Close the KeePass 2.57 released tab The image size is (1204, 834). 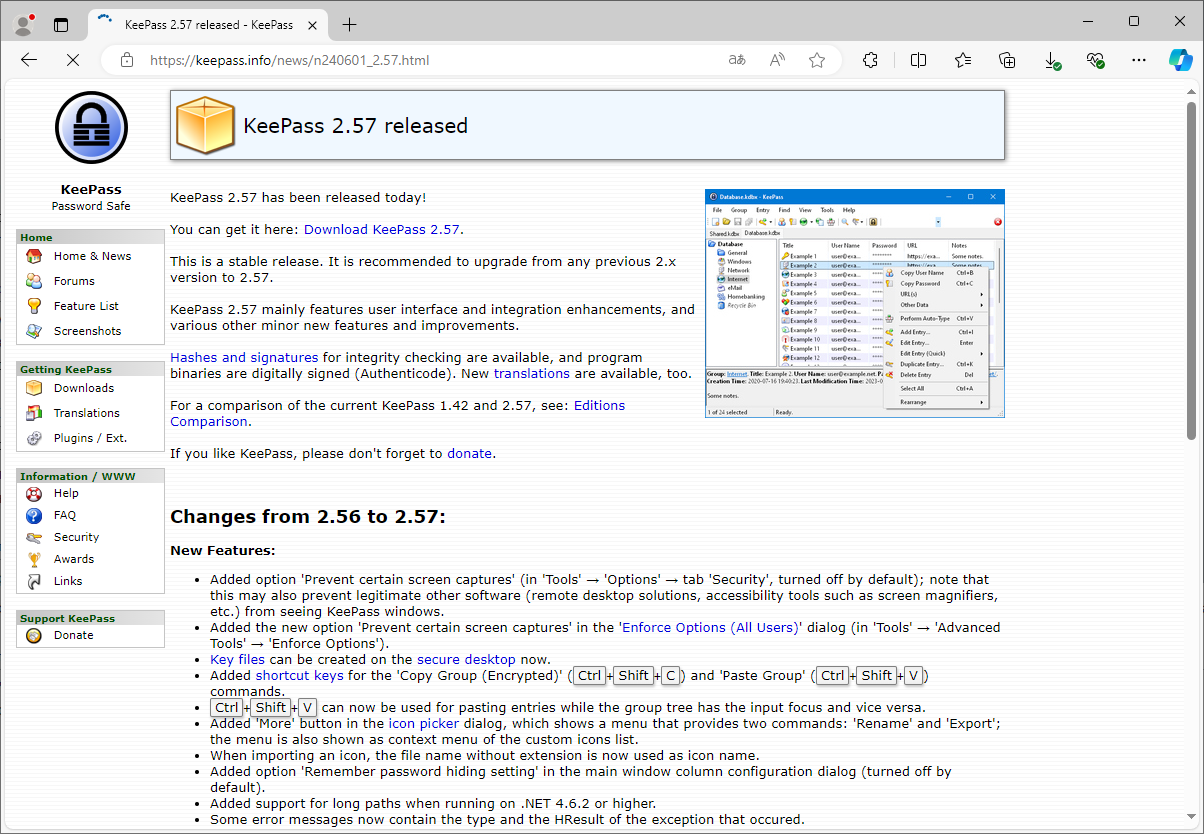pos(311,24)
